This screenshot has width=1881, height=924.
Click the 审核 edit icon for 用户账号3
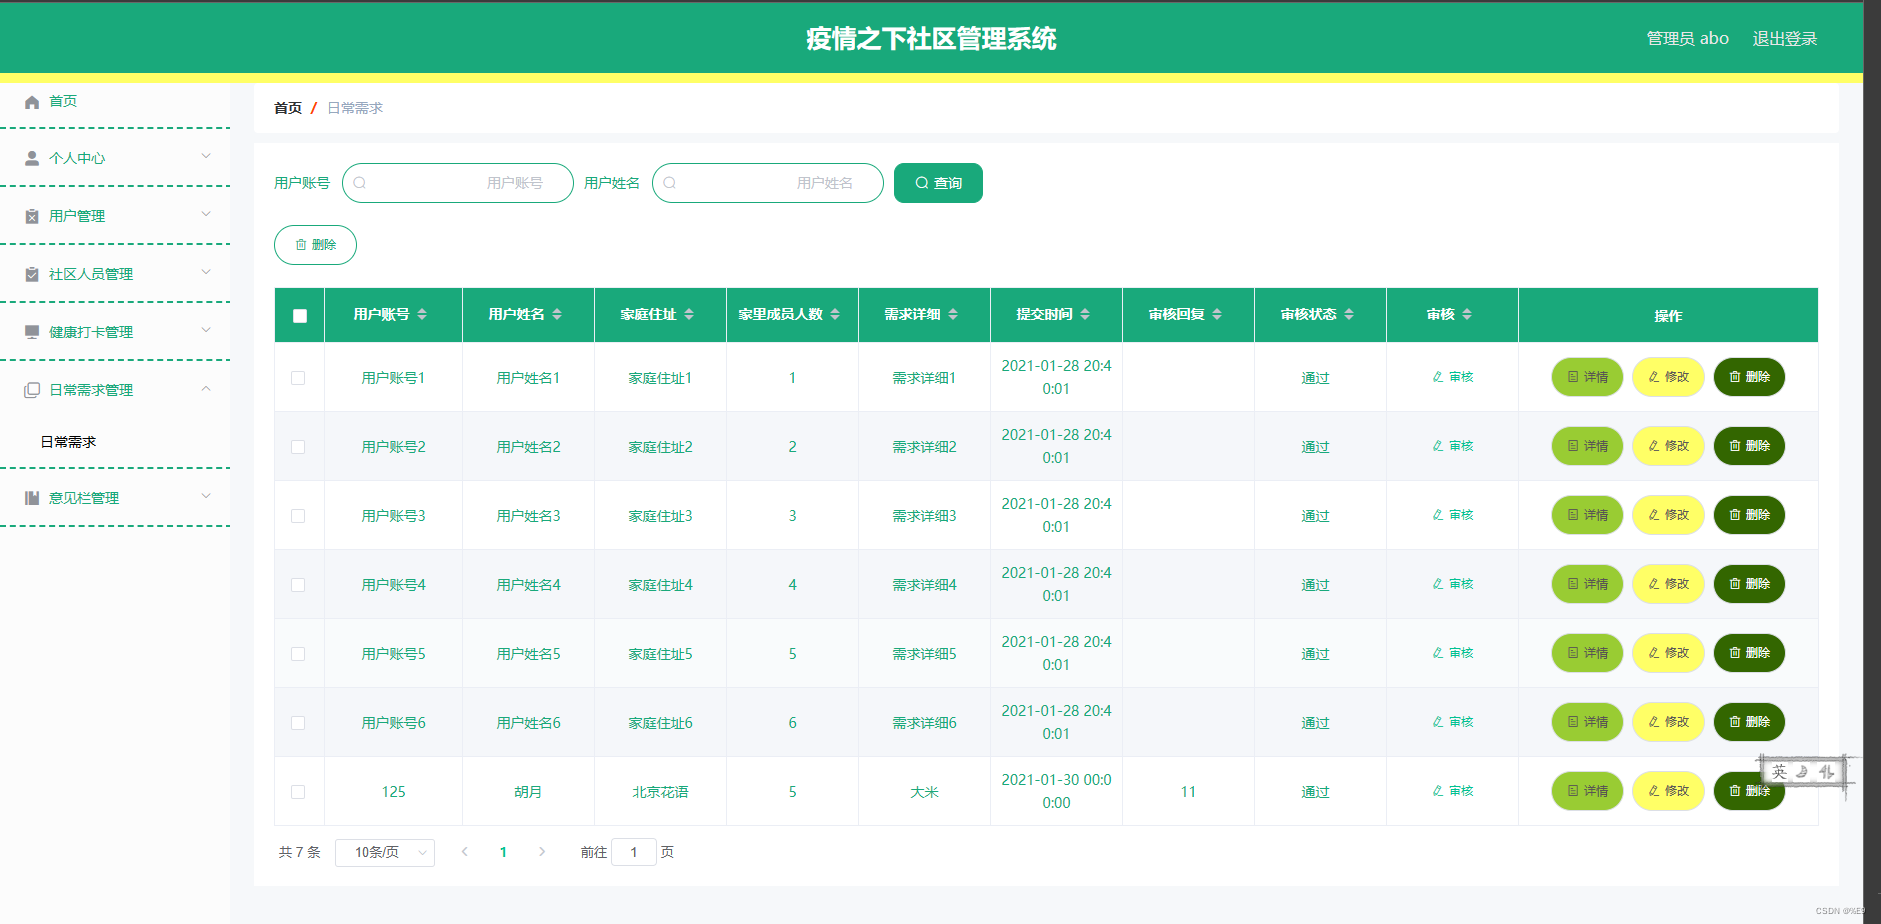click(x=1438, y=515)
